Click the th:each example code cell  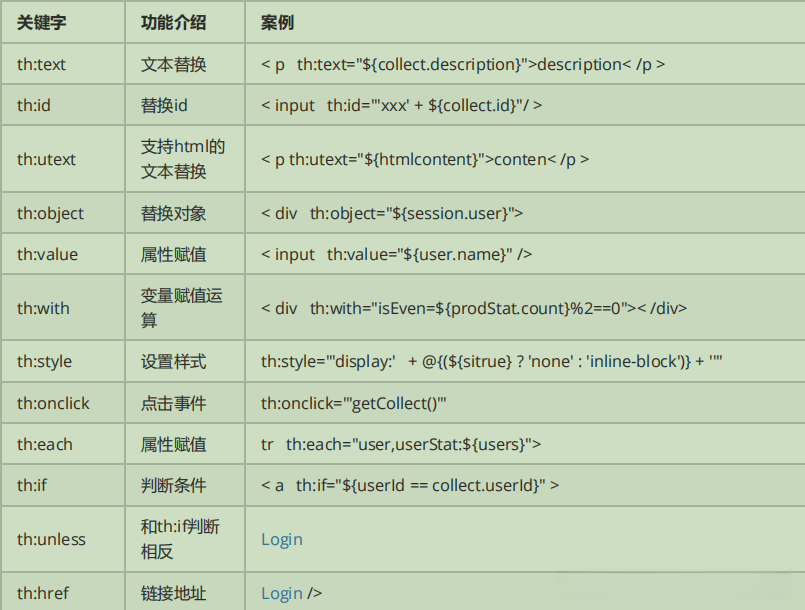[x=401, y=444]
